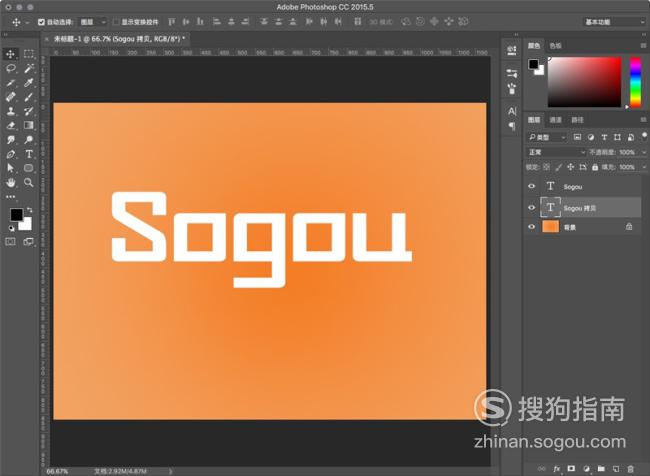Select the Horizontal Type tool

29,154
